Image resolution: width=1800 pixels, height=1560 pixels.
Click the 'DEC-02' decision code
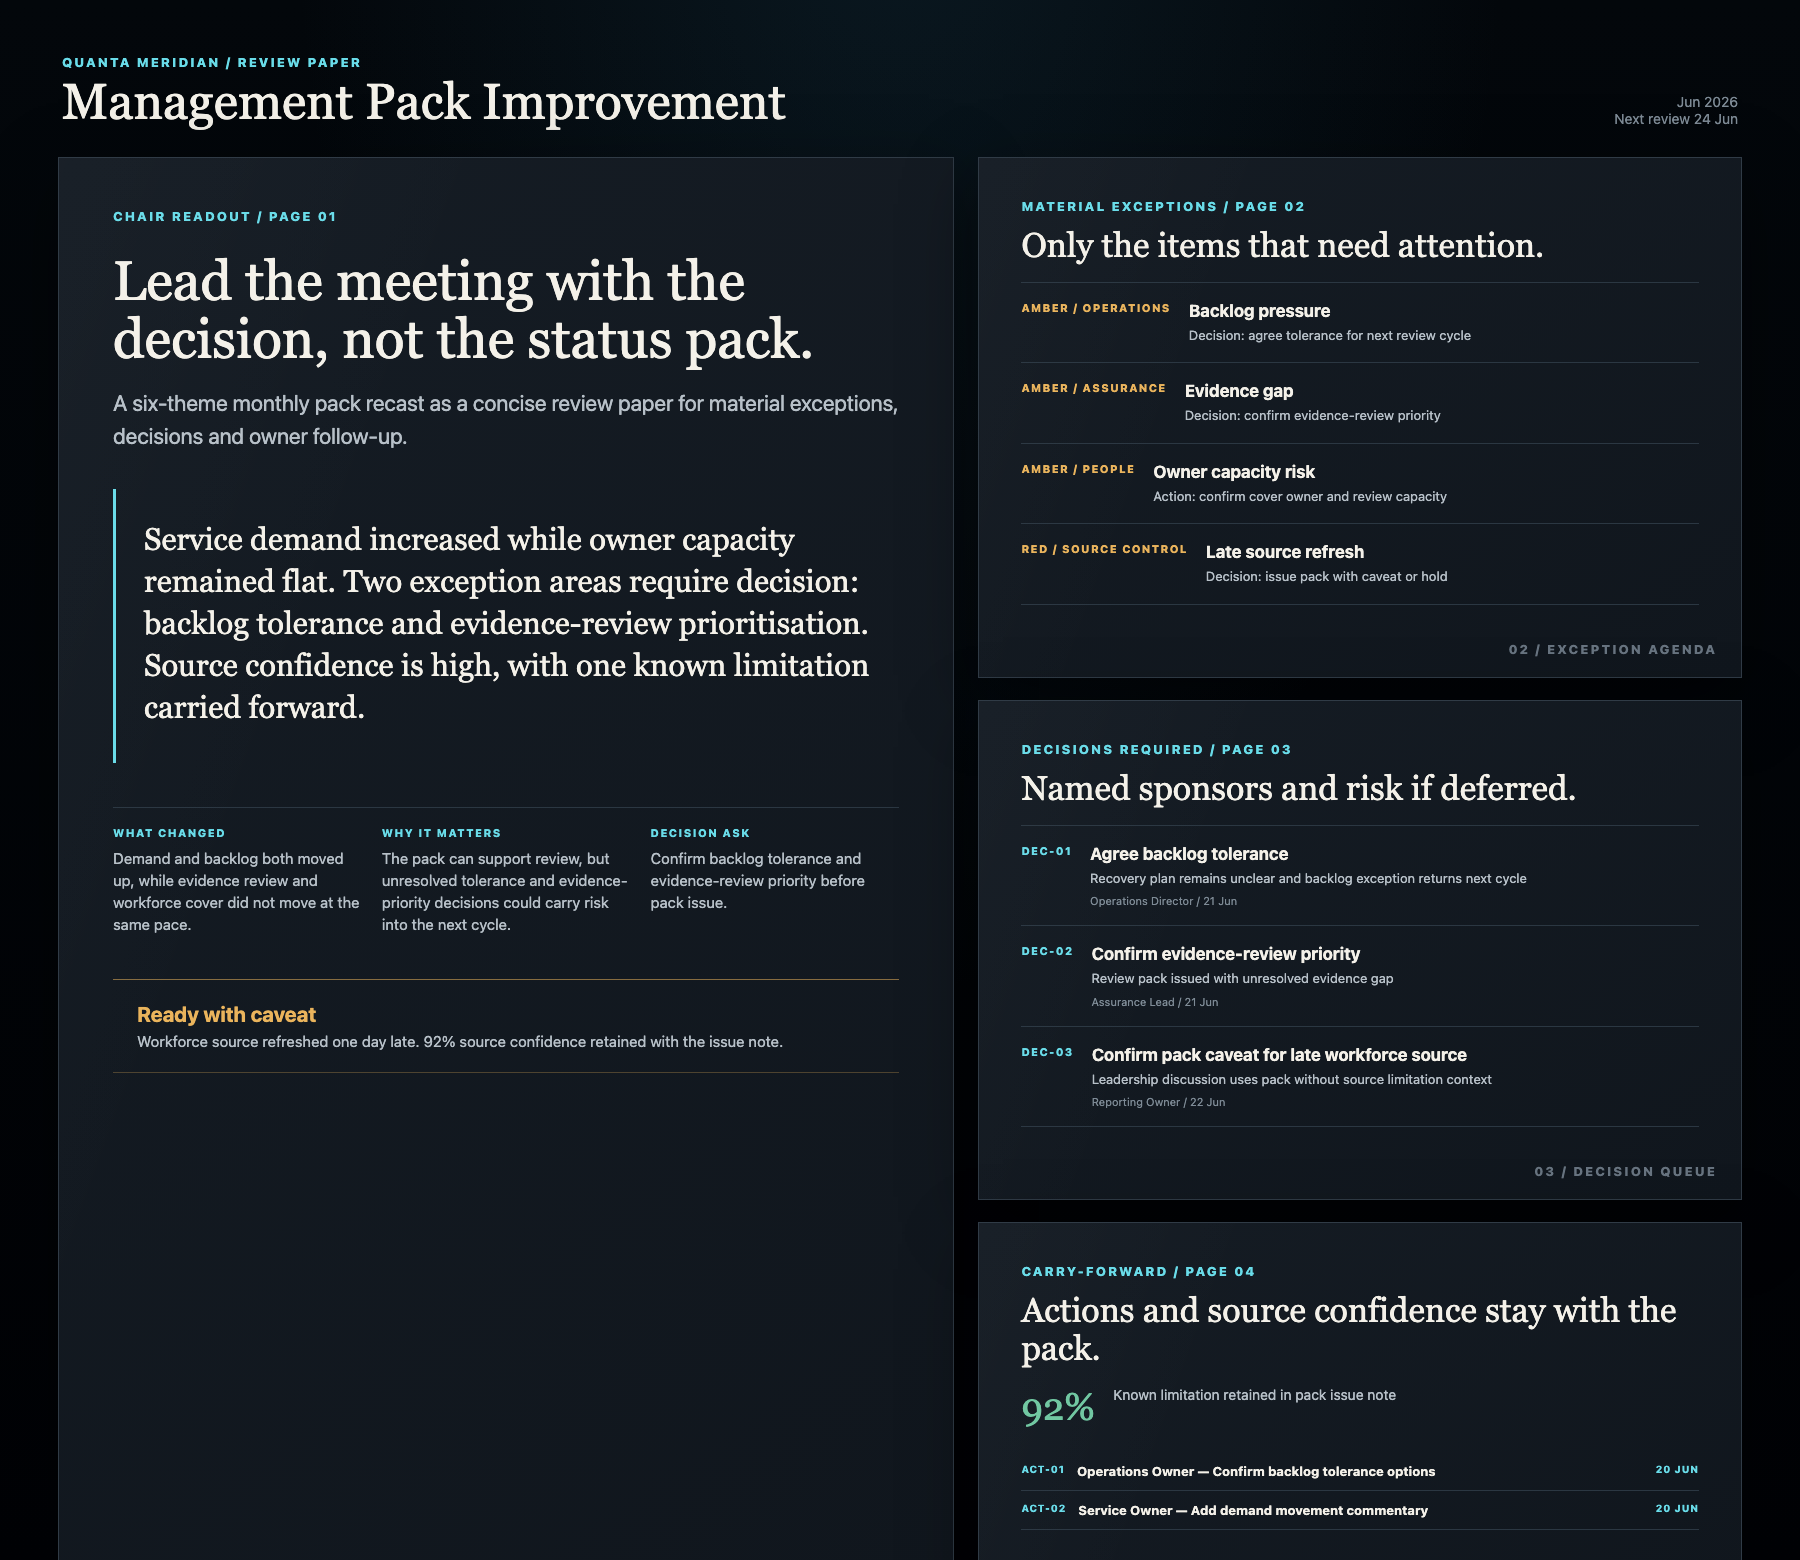coord(1047,951)
